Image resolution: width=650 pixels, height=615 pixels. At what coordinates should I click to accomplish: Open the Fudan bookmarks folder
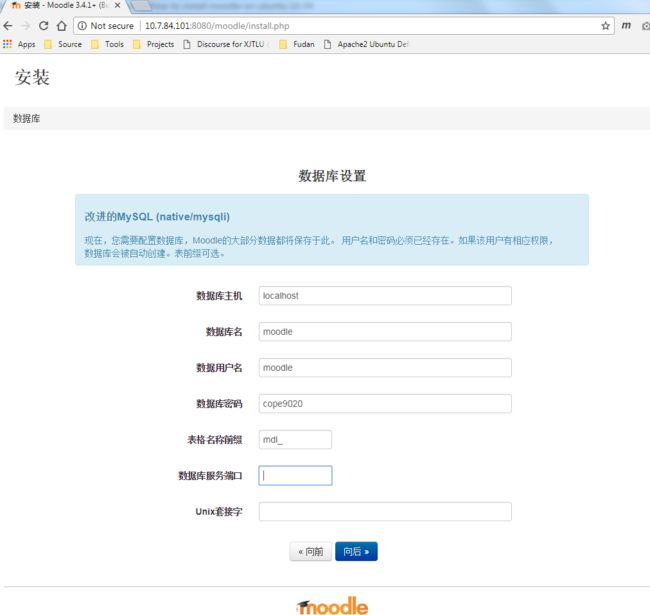(x=297, y=44)
